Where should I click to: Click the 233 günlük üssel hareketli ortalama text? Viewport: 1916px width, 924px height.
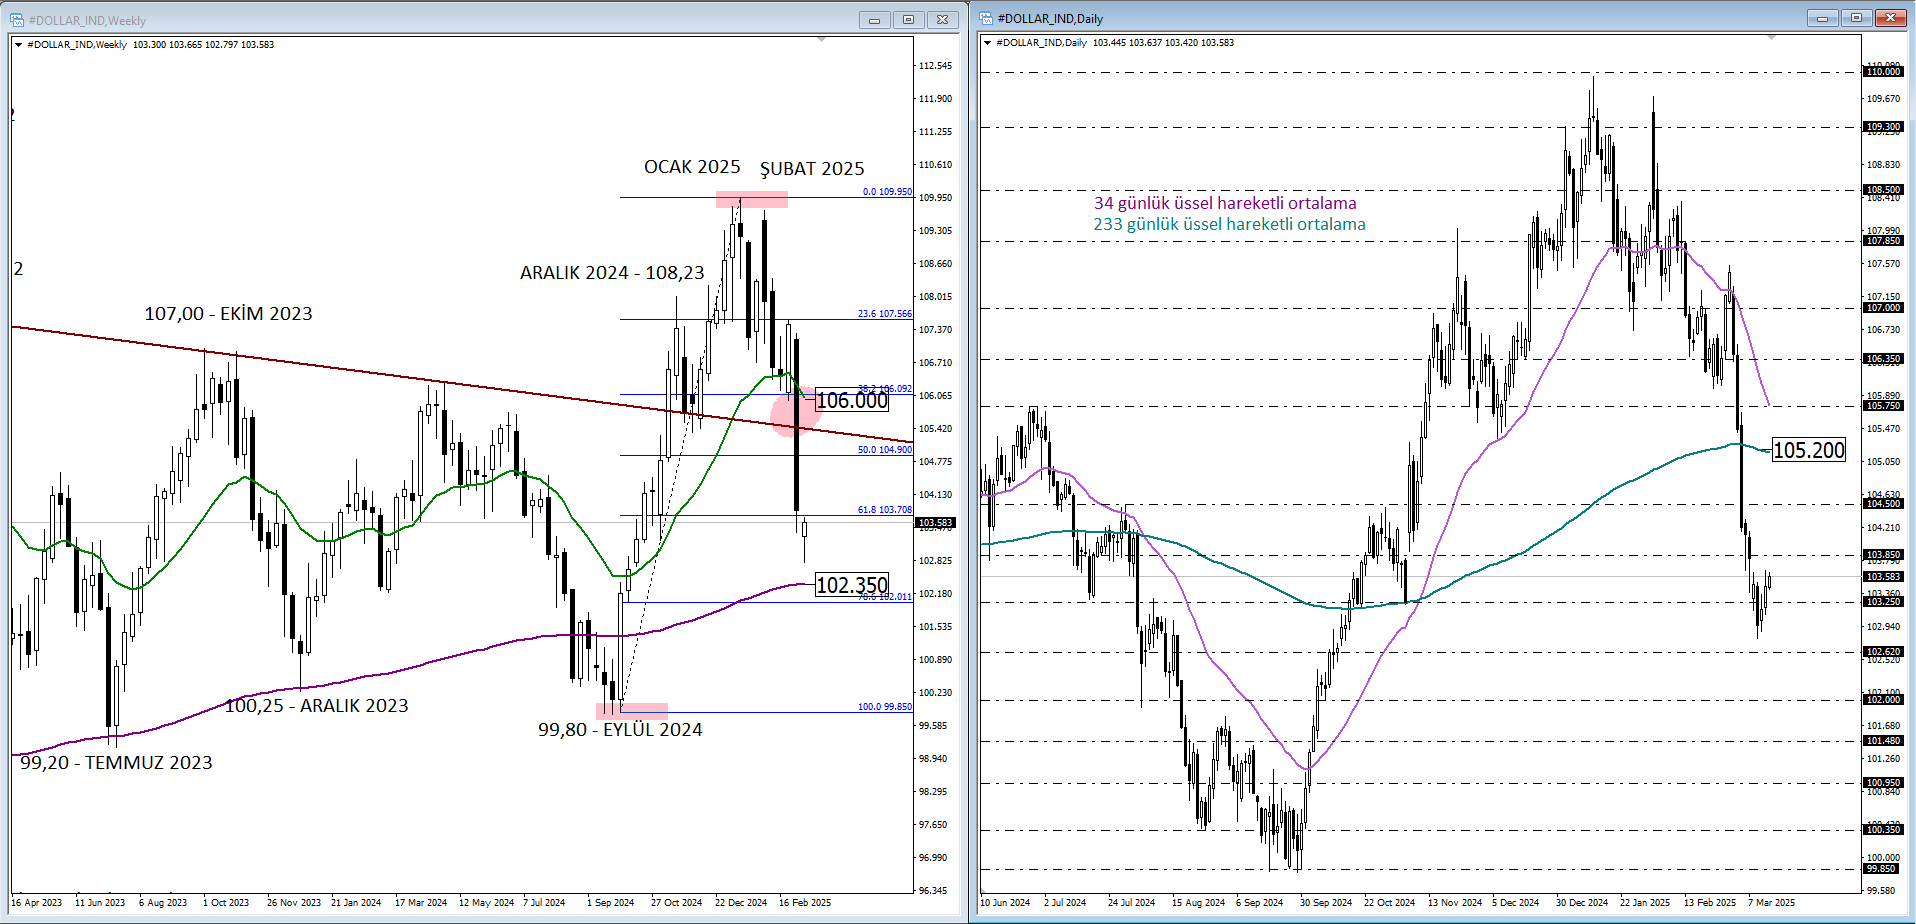[x=1229, y=224]
